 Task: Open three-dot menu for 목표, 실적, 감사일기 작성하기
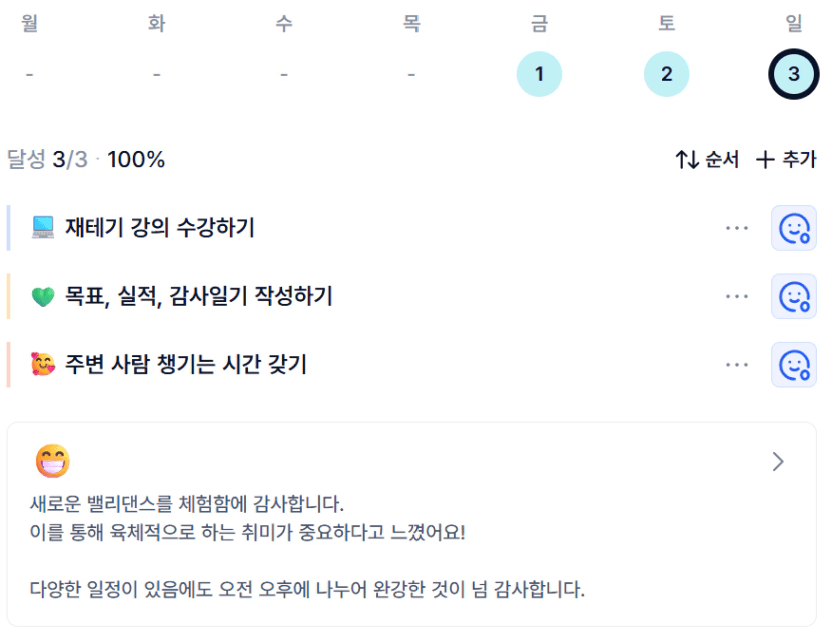pyautogui.click(x=736, y=296)
